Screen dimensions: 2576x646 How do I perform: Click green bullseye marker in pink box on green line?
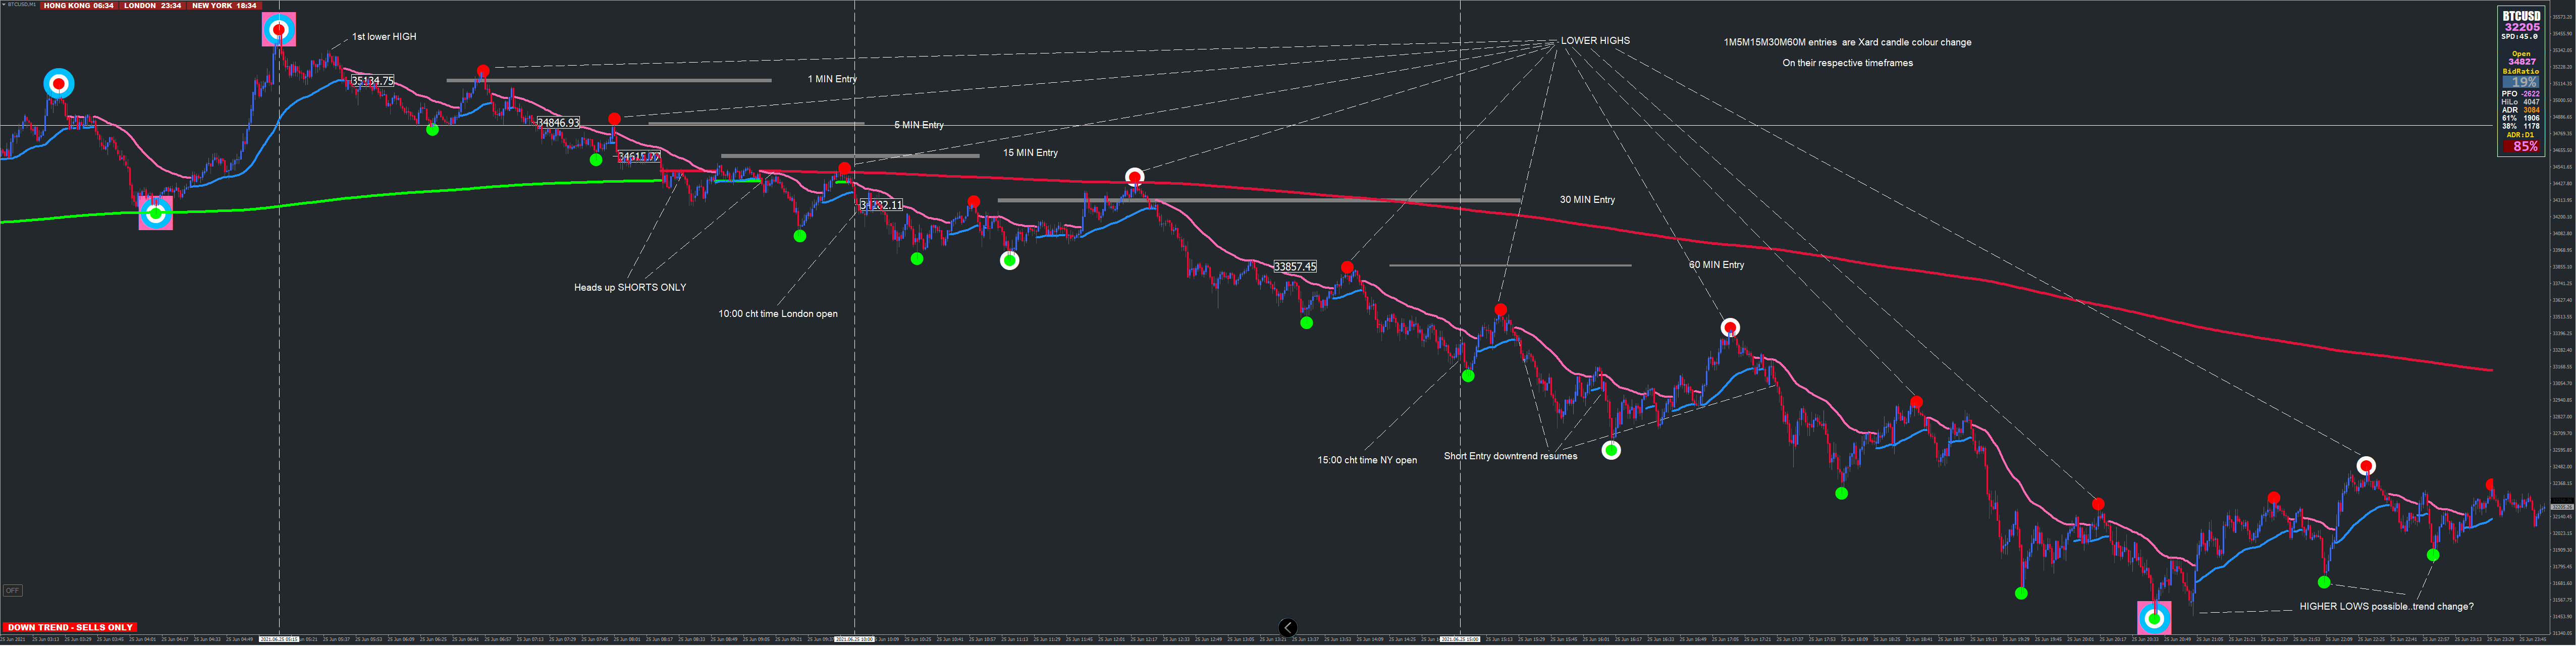point(155,213)
